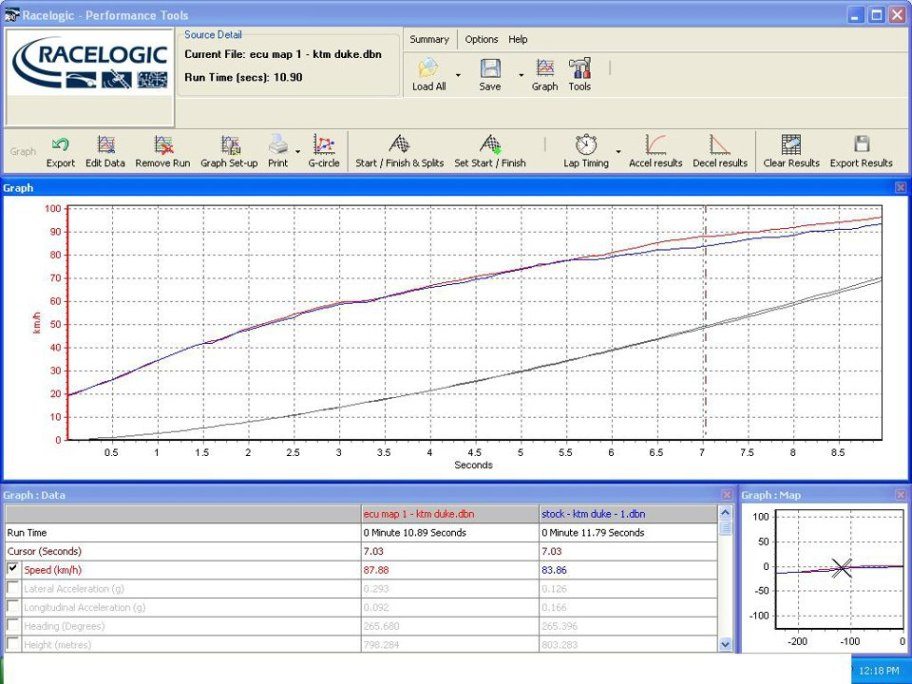This screenshot has width=912, height=684.
Task: Click the Remove Run icon
Action: point(163,145)
